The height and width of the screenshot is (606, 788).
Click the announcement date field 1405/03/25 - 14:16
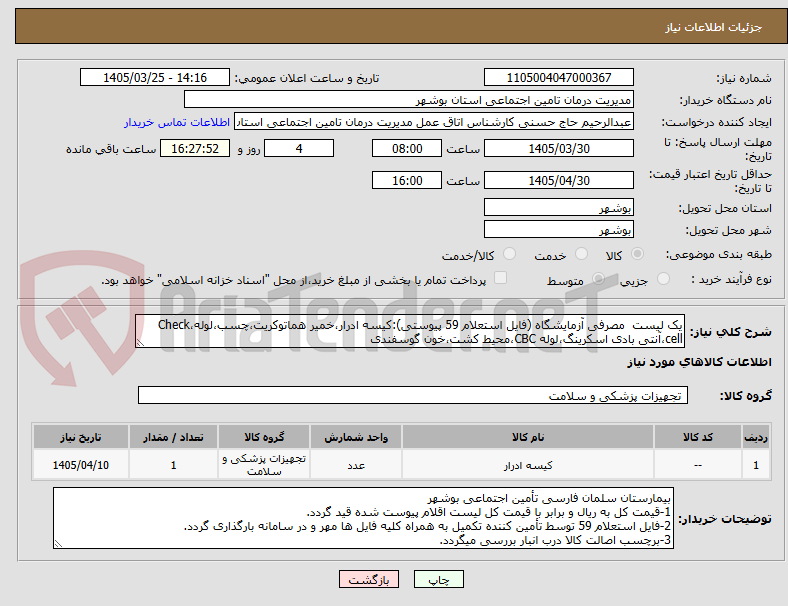155,77
